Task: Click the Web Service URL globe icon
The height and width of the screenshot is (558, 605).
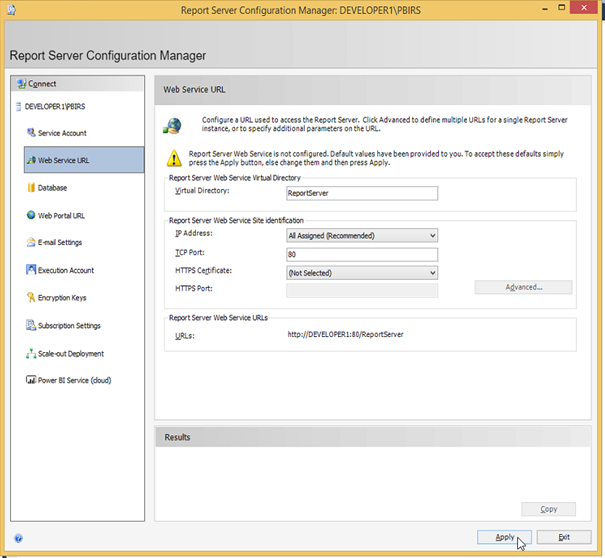Action: 31,160
